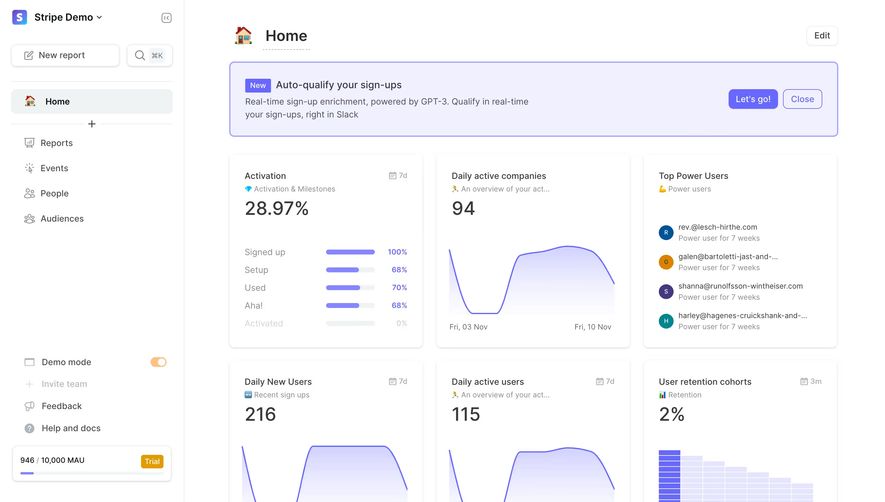Click the Let's go! button

(753, 99)
